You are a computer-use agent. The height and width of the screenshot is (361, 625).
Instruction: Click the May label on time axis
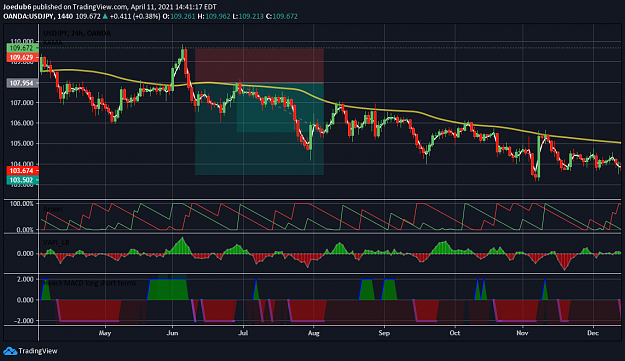coord(105,333)
